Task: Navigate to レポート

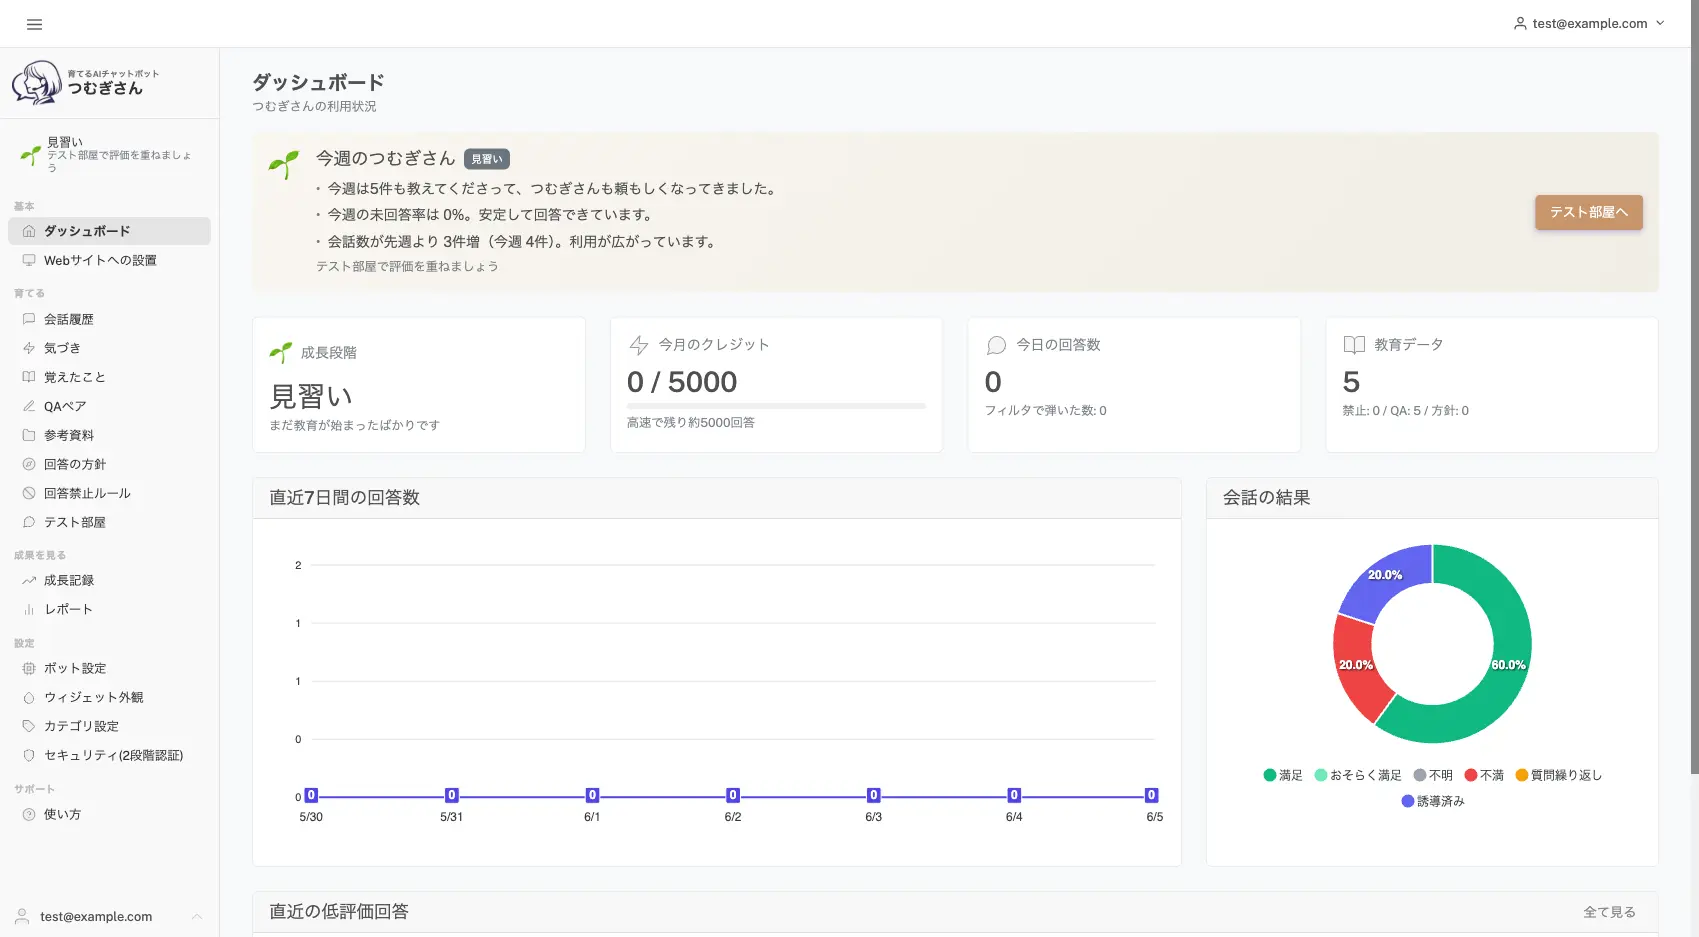Action: 109,609
